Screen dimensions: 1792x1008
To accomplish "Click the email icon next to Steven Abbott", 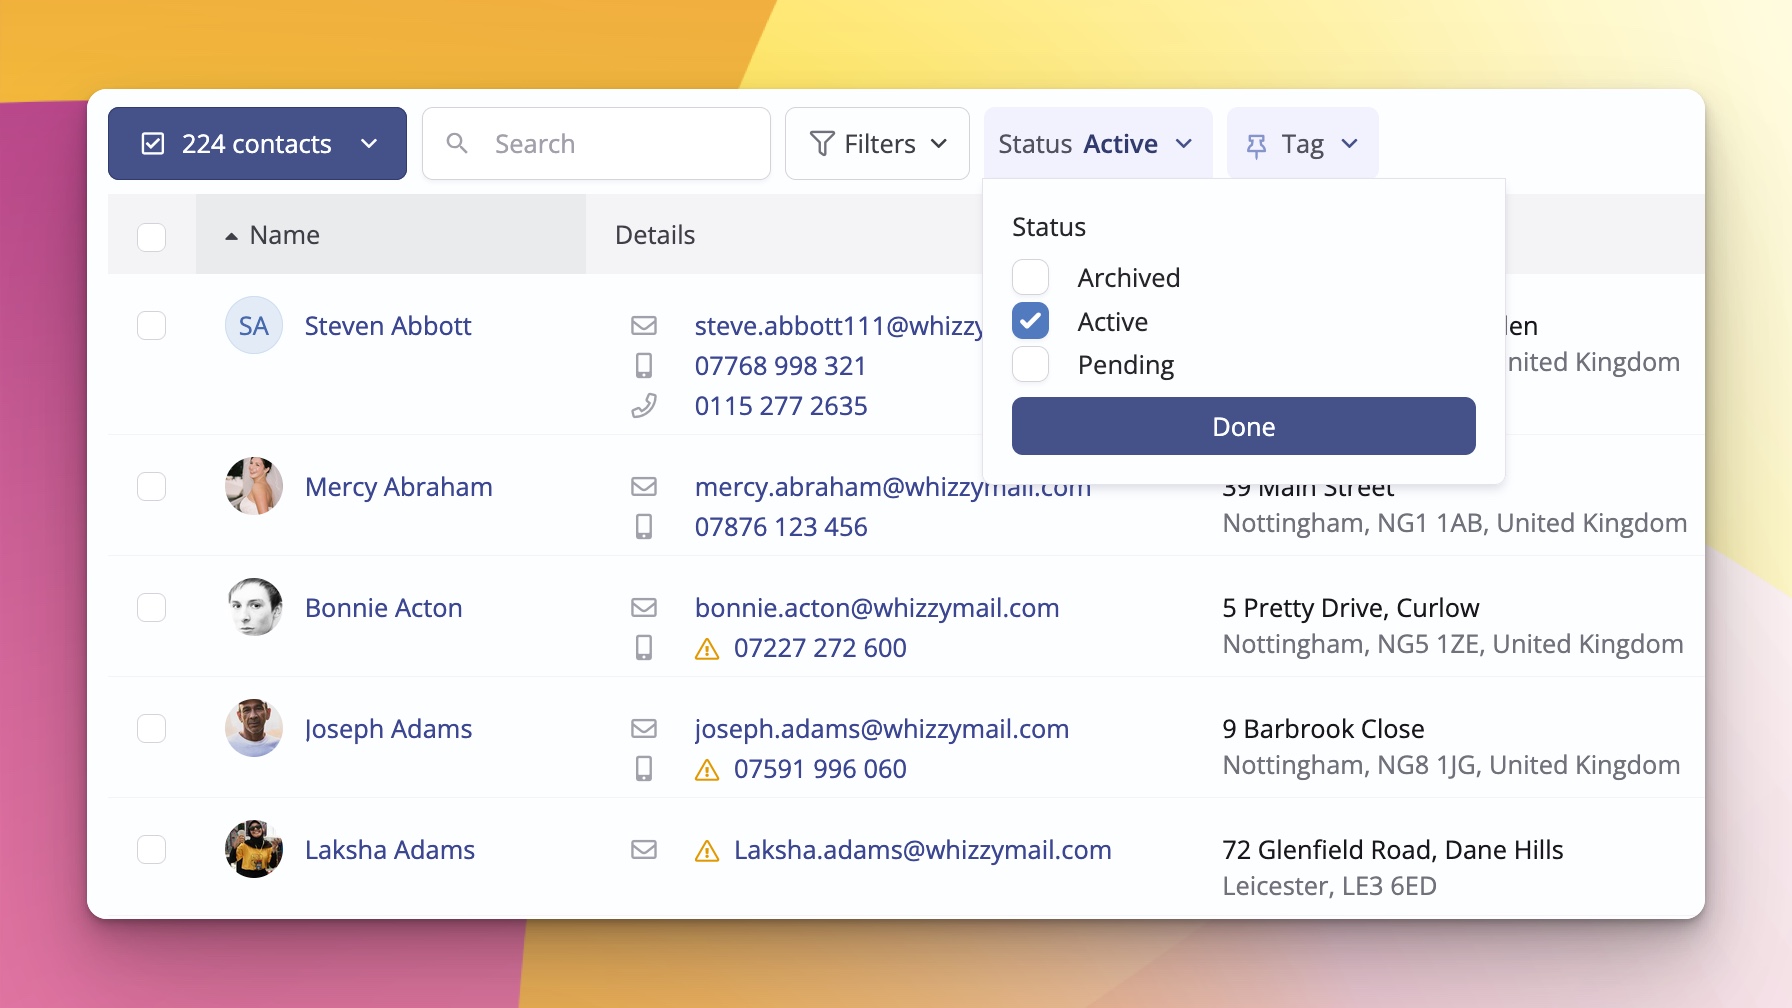I will 645,325.
